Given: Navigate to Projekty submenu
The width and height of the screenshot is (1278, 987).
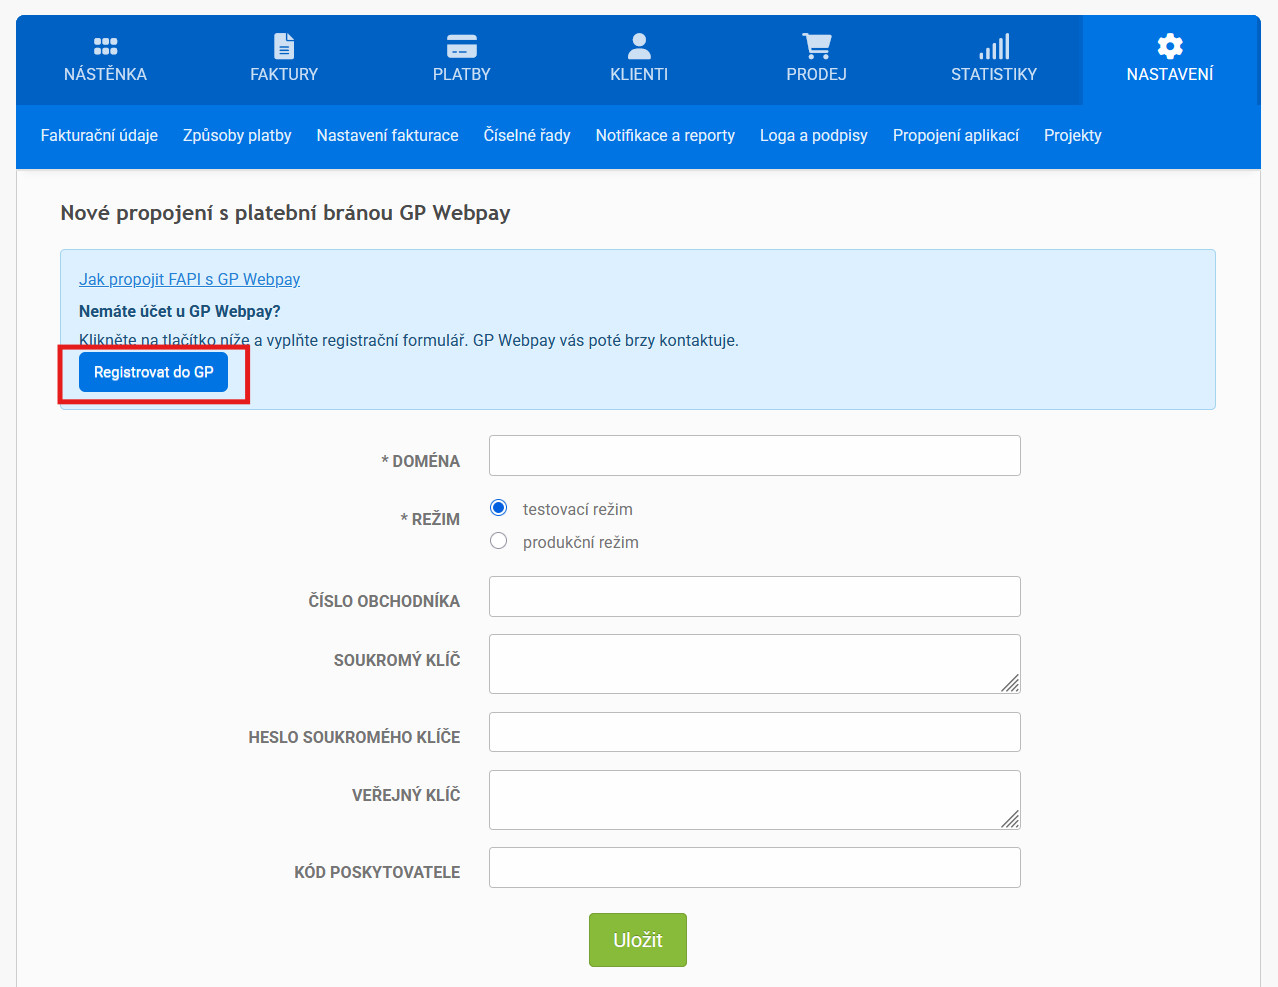Looking at the screenshot, I should (x=1073, y=135).
